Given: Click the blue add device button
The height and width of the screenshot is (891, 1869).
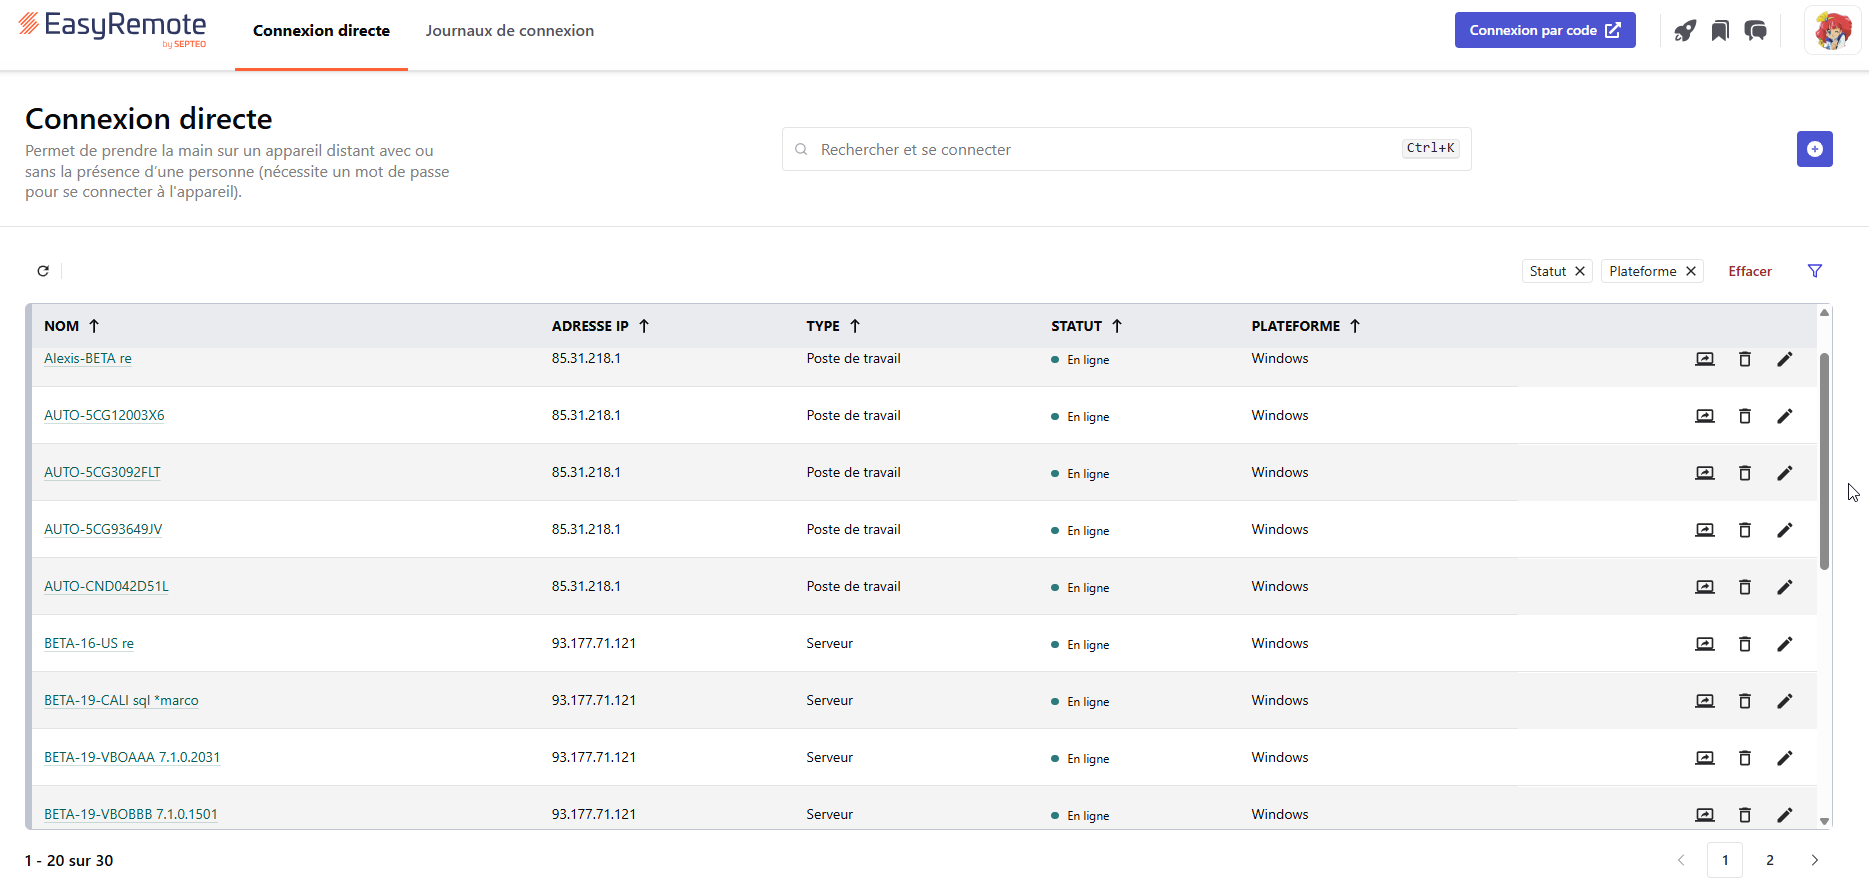Looking at the screenshot, I should tap(1815, 149).
